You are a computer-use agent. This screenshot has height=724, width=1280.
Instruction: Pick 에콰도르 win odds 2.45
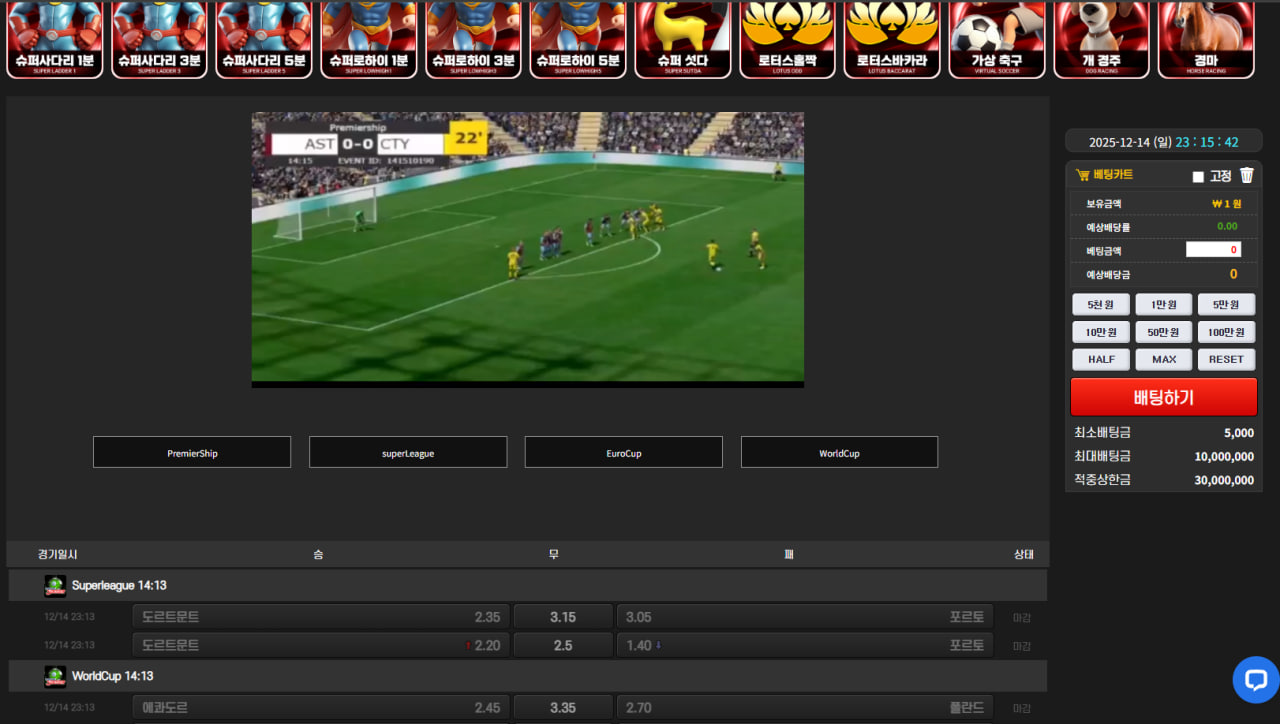321,708
